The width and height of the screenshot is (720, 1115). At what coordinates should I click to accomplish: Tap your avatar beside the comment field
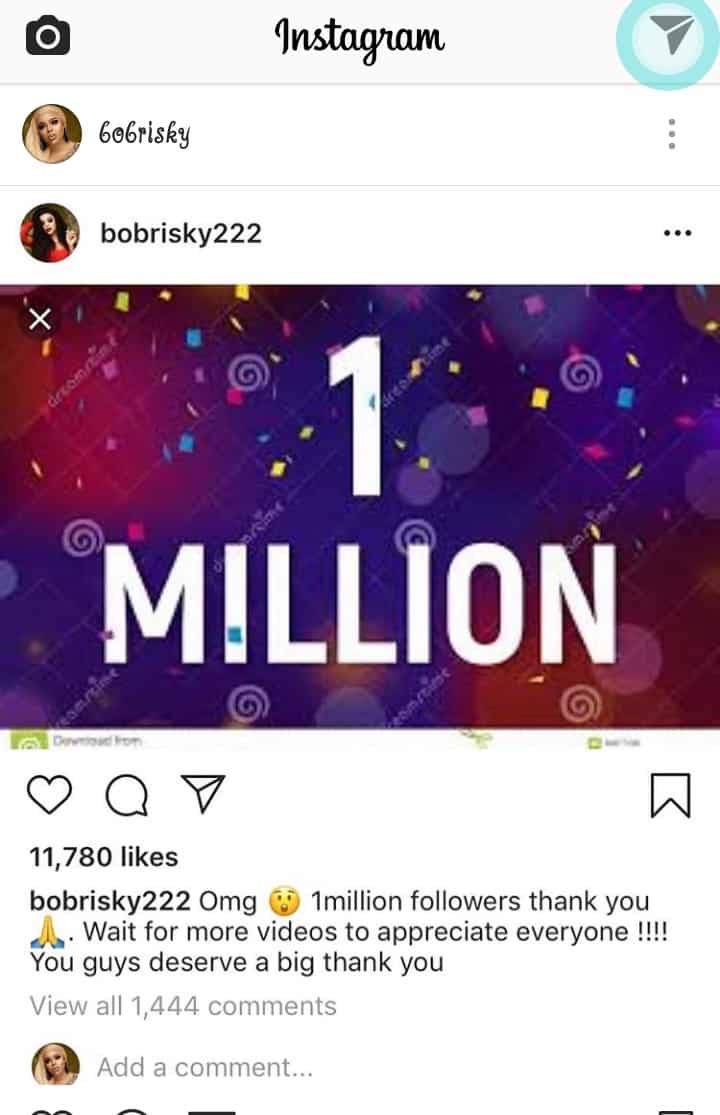coord(55,1066)
